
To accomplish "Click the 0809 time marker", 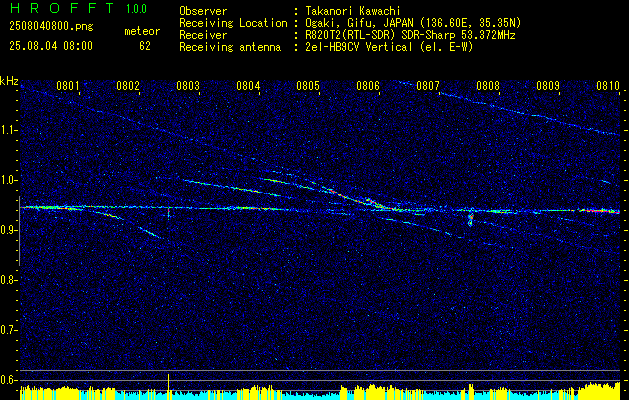I will pos(548,85).
